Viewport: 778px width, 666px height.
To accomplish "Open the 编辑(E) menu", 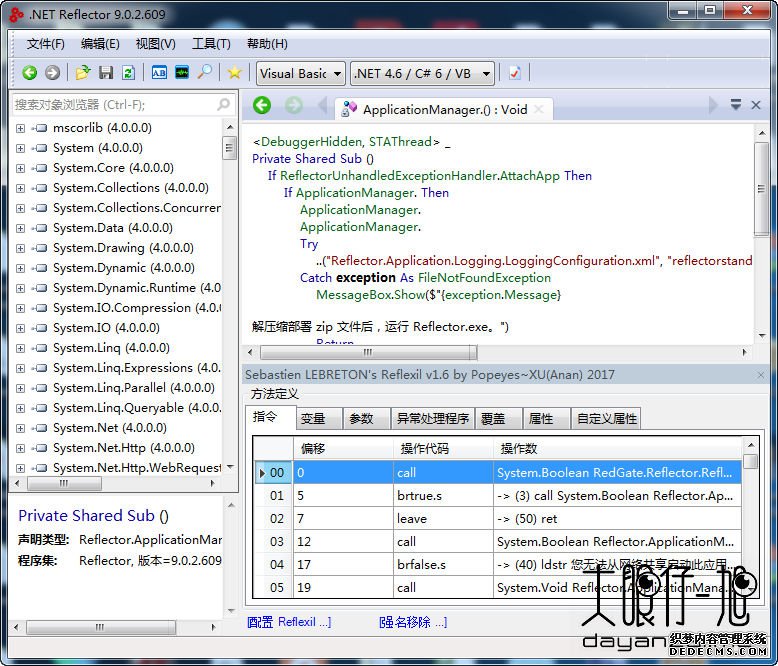I will (x=100, y=44).
